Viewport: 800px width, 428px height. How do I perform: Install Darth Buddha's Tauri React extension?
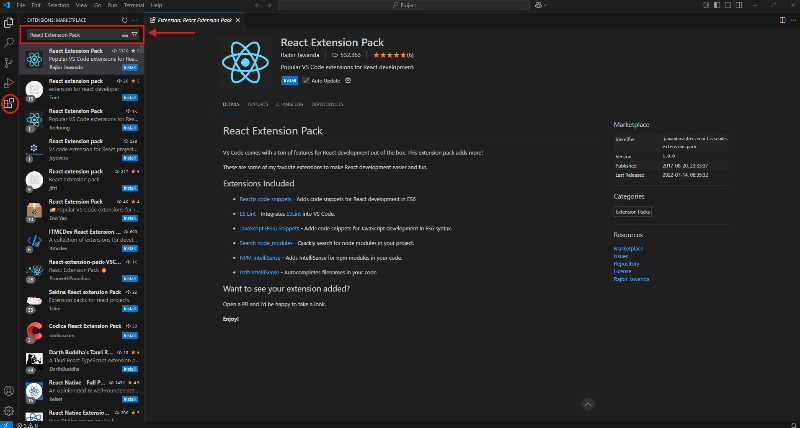130,369
